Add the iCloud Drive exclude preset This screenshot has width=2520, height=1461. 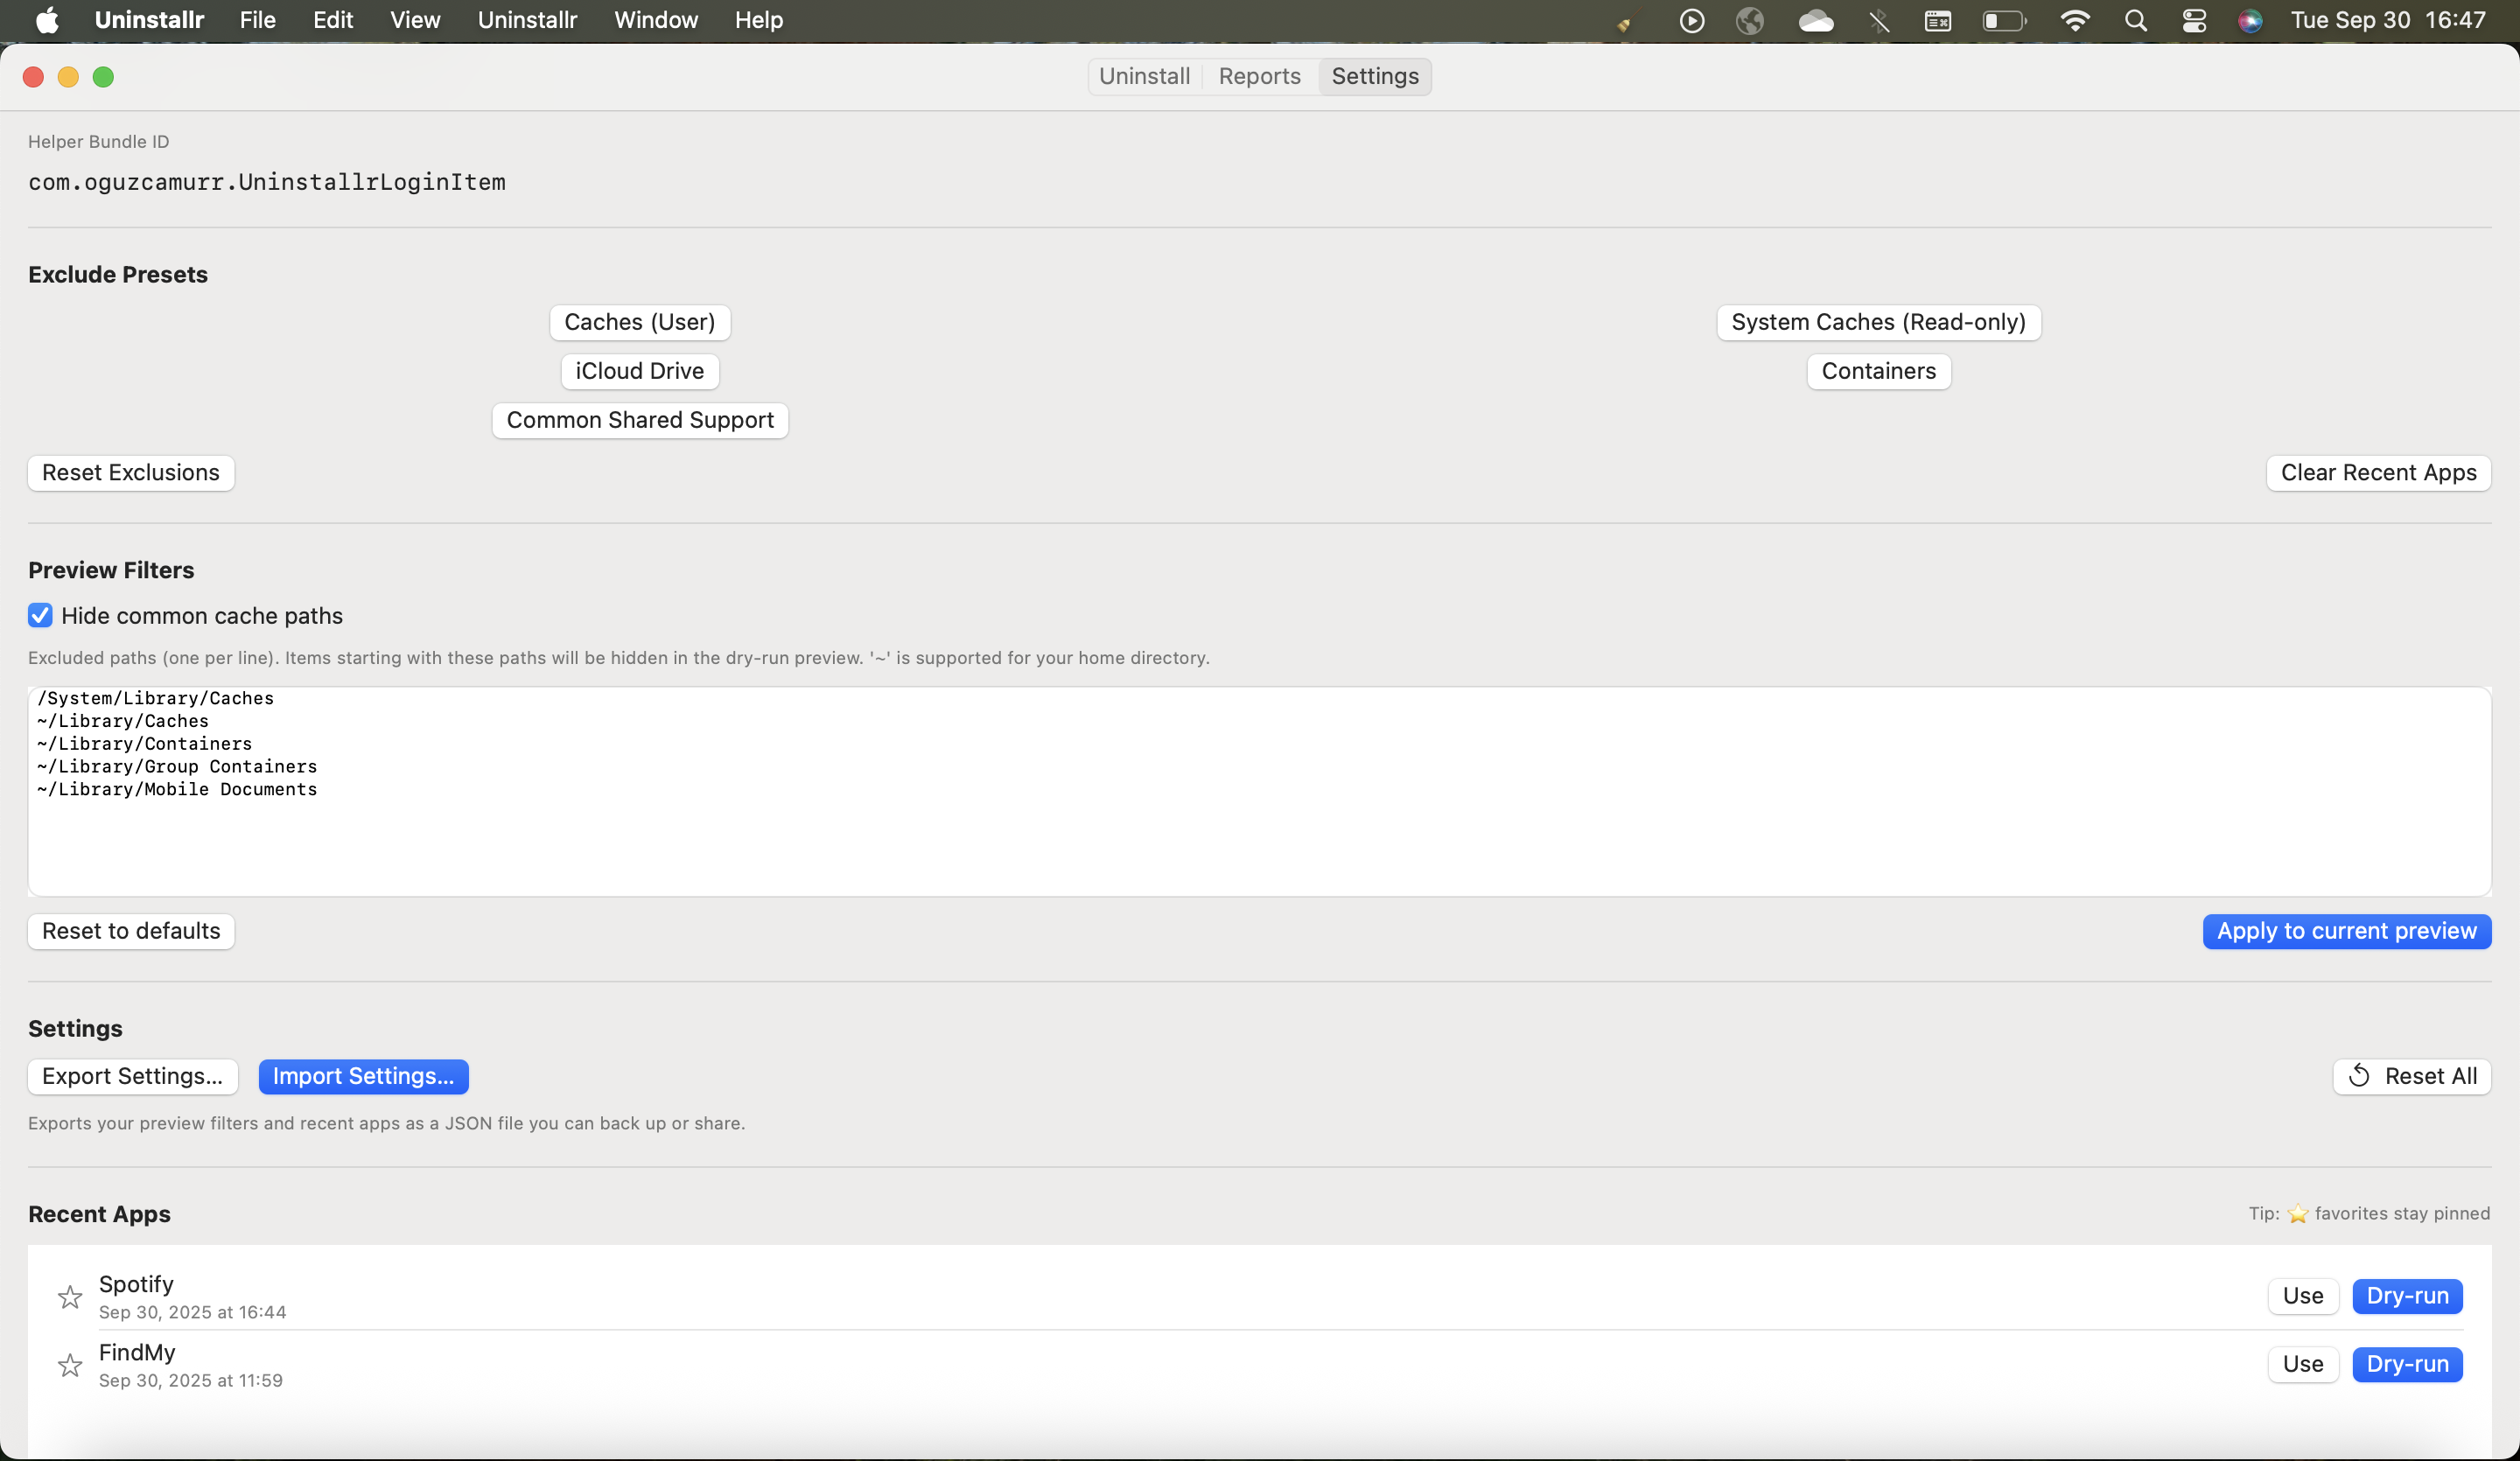tap(639, 371)
